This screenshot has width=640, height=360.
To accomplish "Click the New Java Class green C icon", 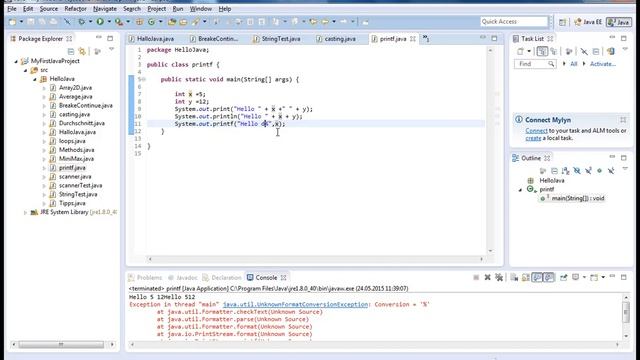I will 151,22.
